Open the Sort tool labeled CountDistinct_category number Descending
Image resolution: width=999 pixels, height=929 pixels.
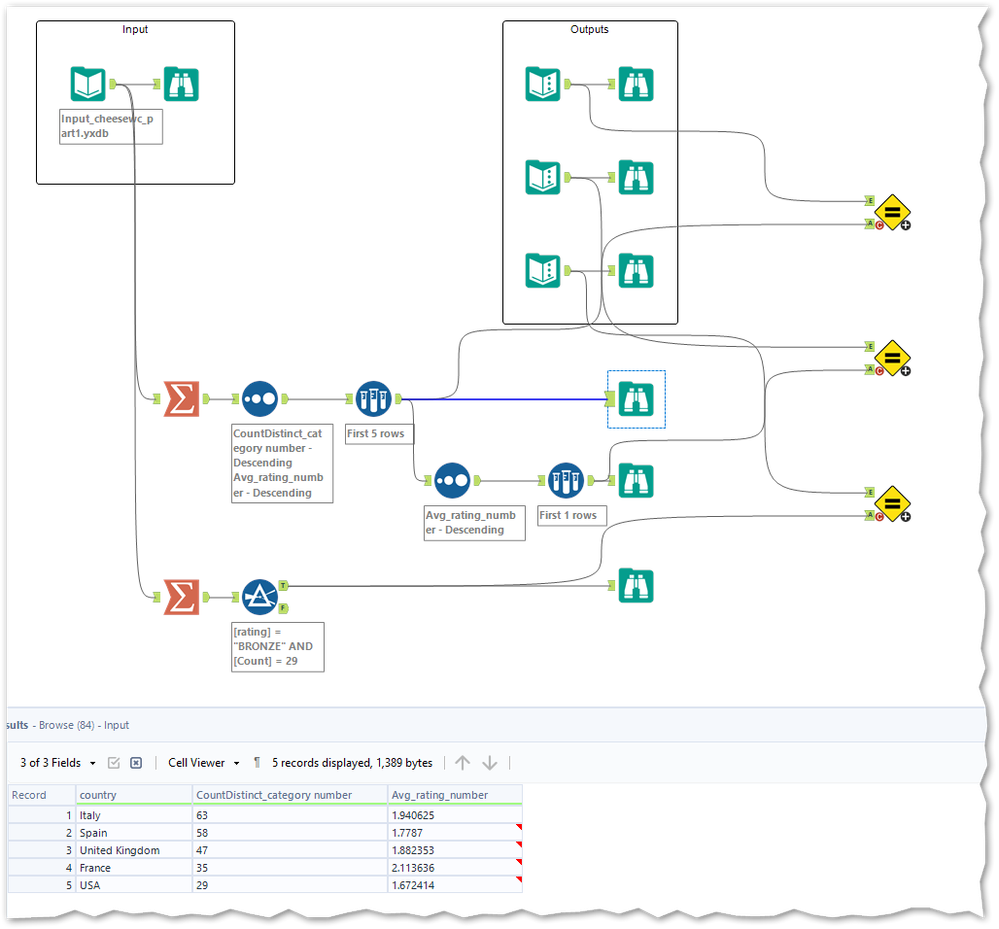click(259, 398)
